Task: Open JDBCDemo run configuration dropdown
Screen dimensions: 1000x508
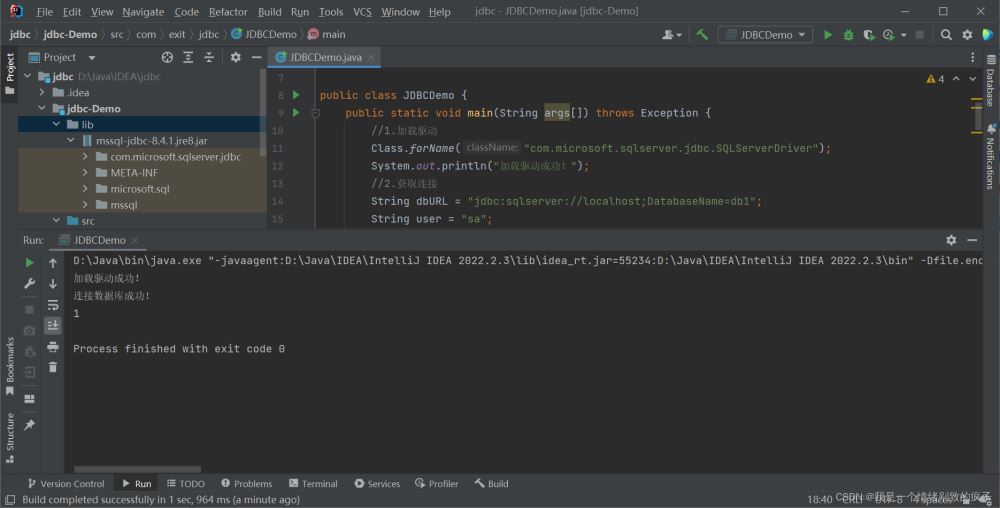Action: [766, 34]
